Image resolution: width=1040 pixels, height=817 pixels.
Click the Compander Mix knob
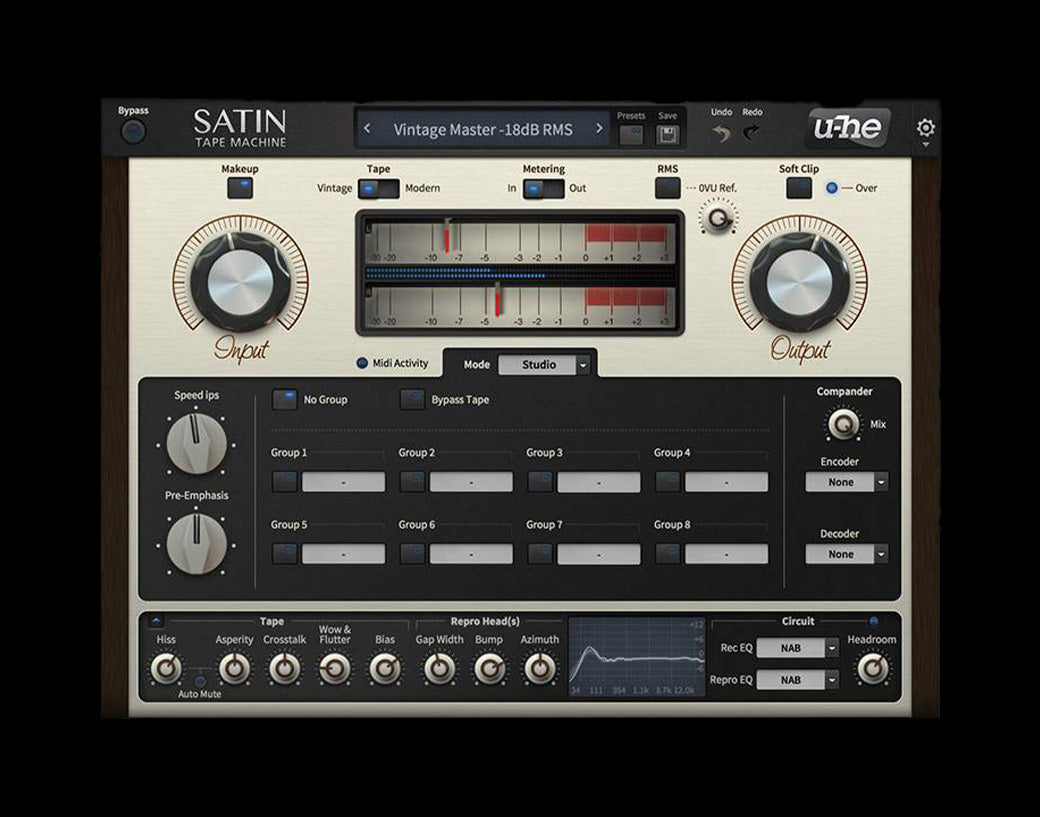tap(843, 424)
